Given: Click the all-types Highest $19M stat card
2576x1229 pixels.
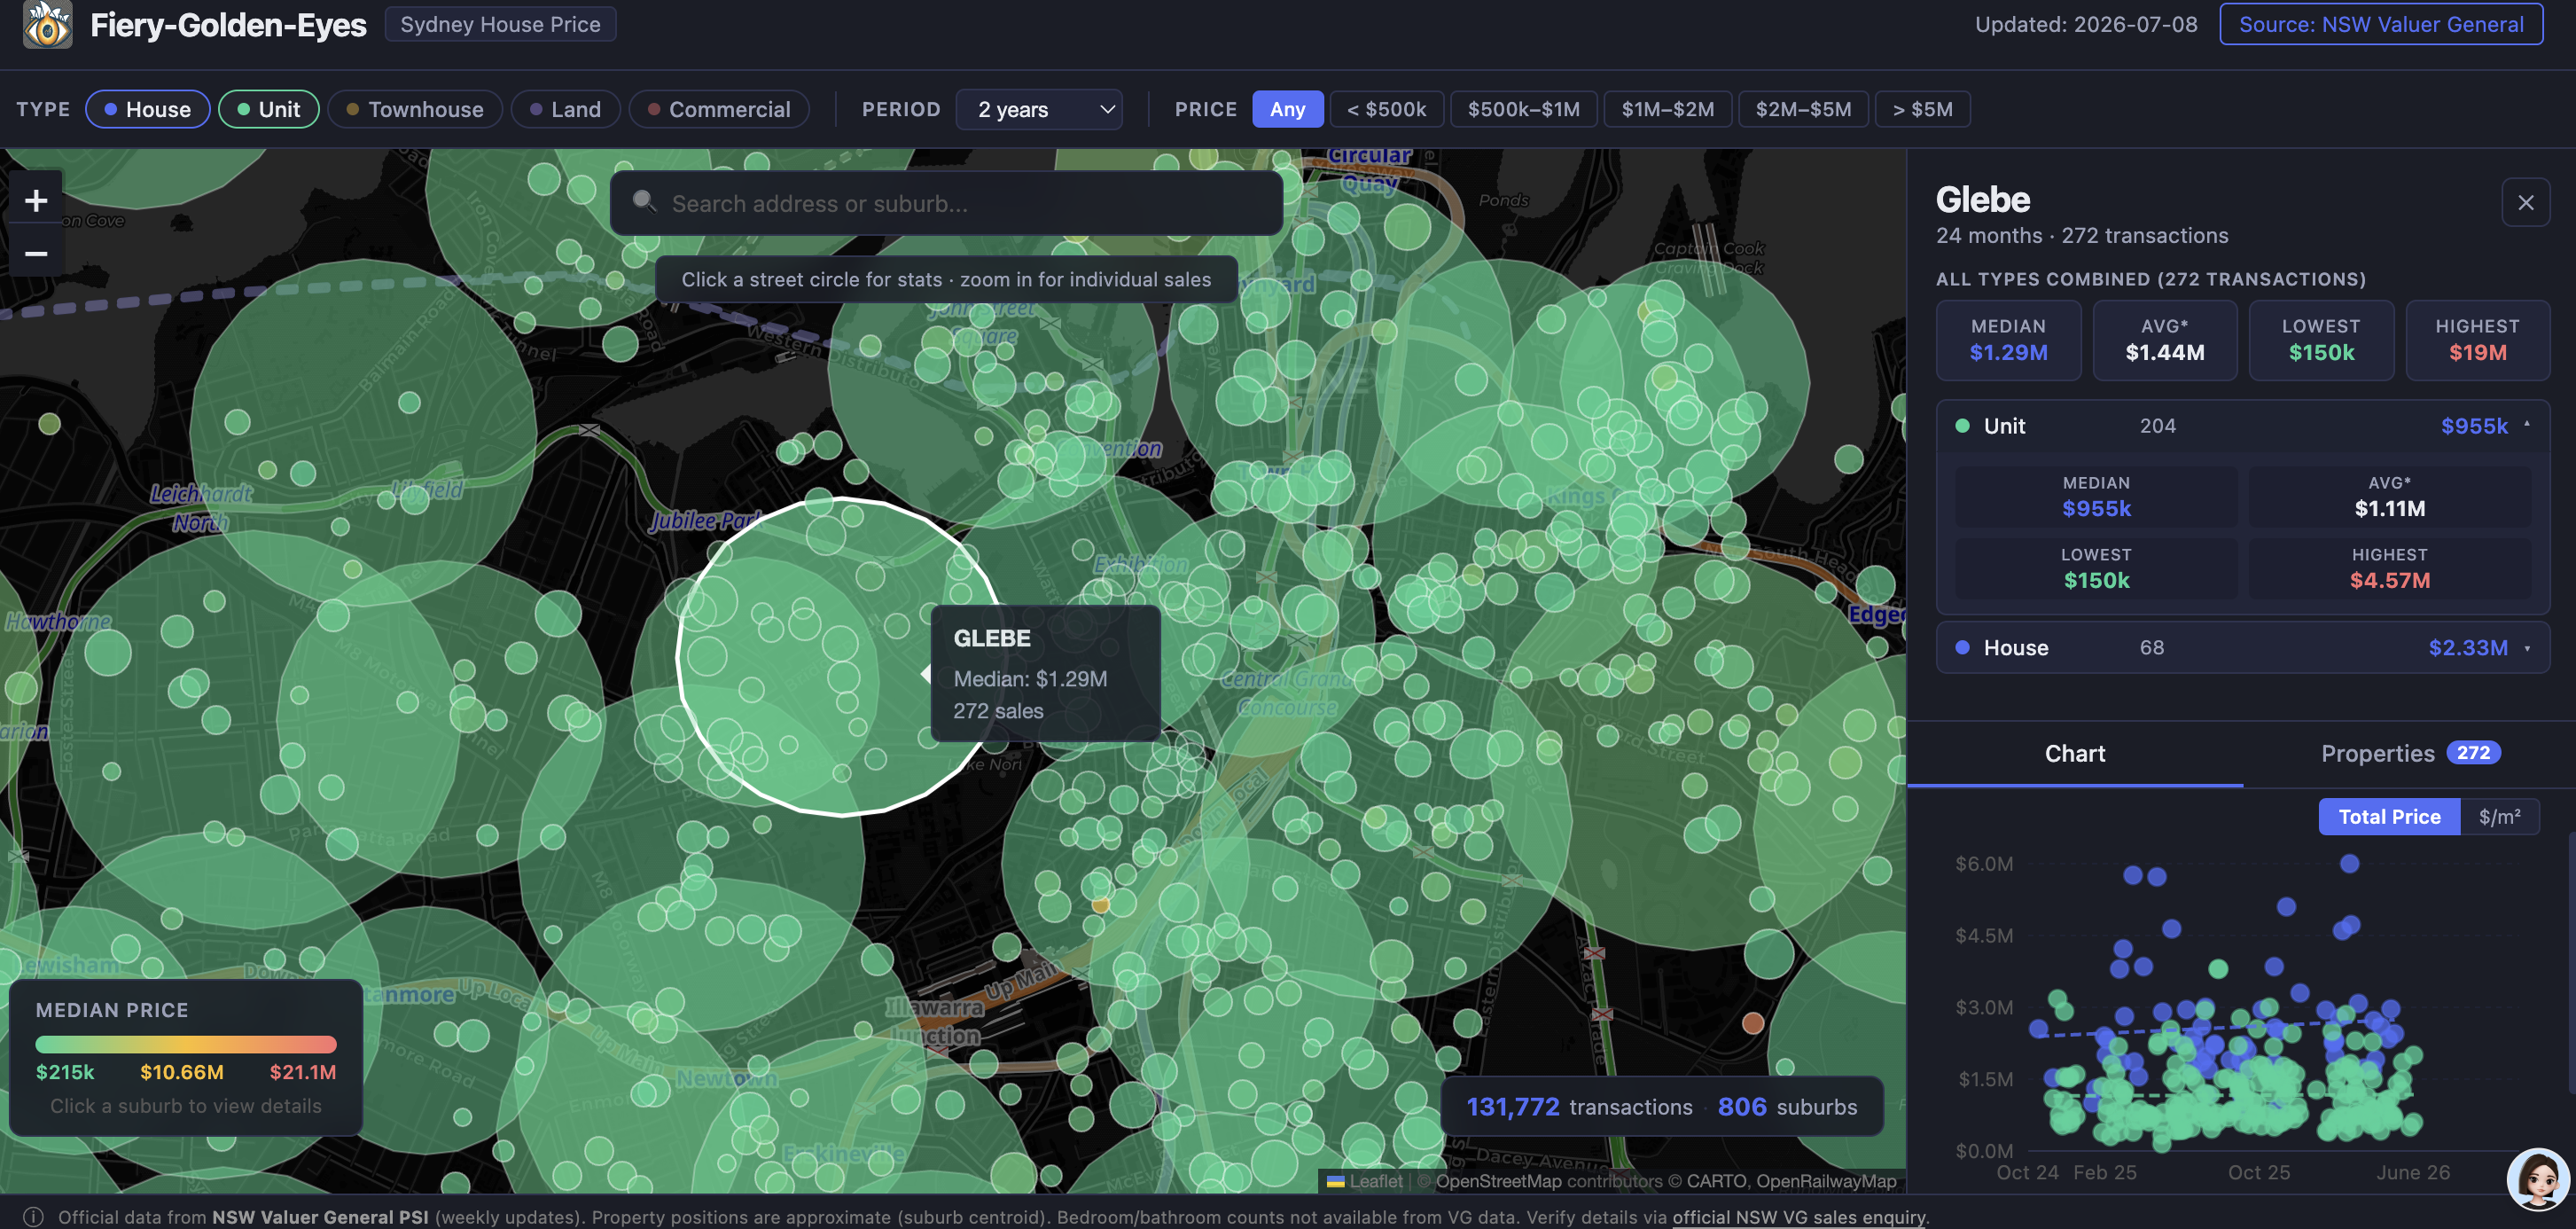Looking at the screenshot, I should pyautogui.click(x=2477, y=340).
